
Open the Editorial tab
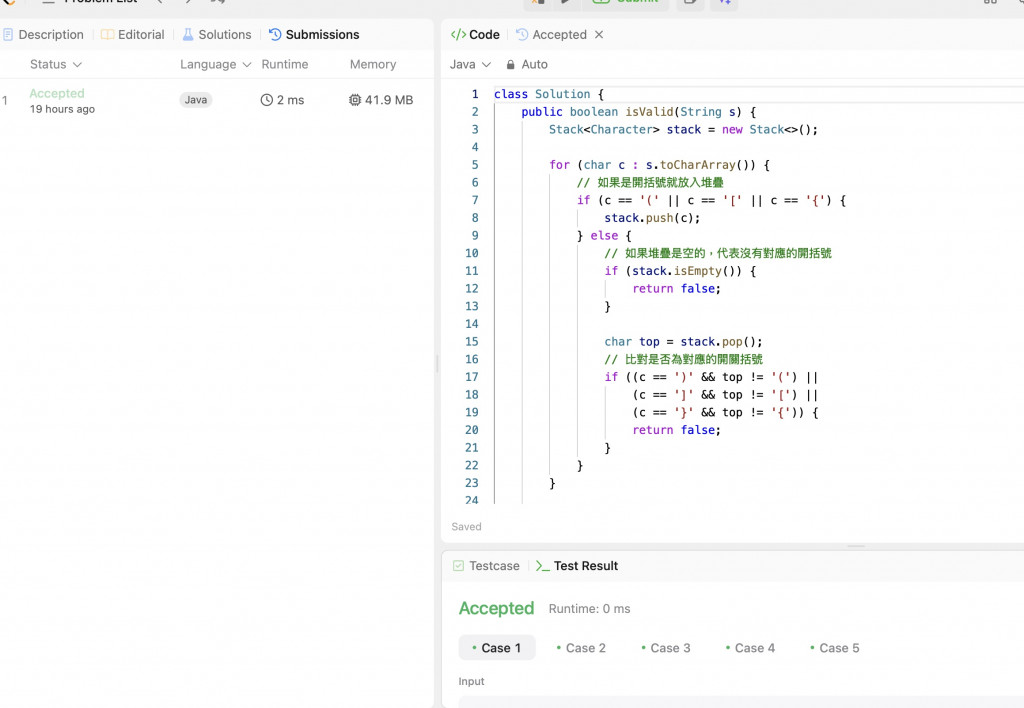pos(133,35)
